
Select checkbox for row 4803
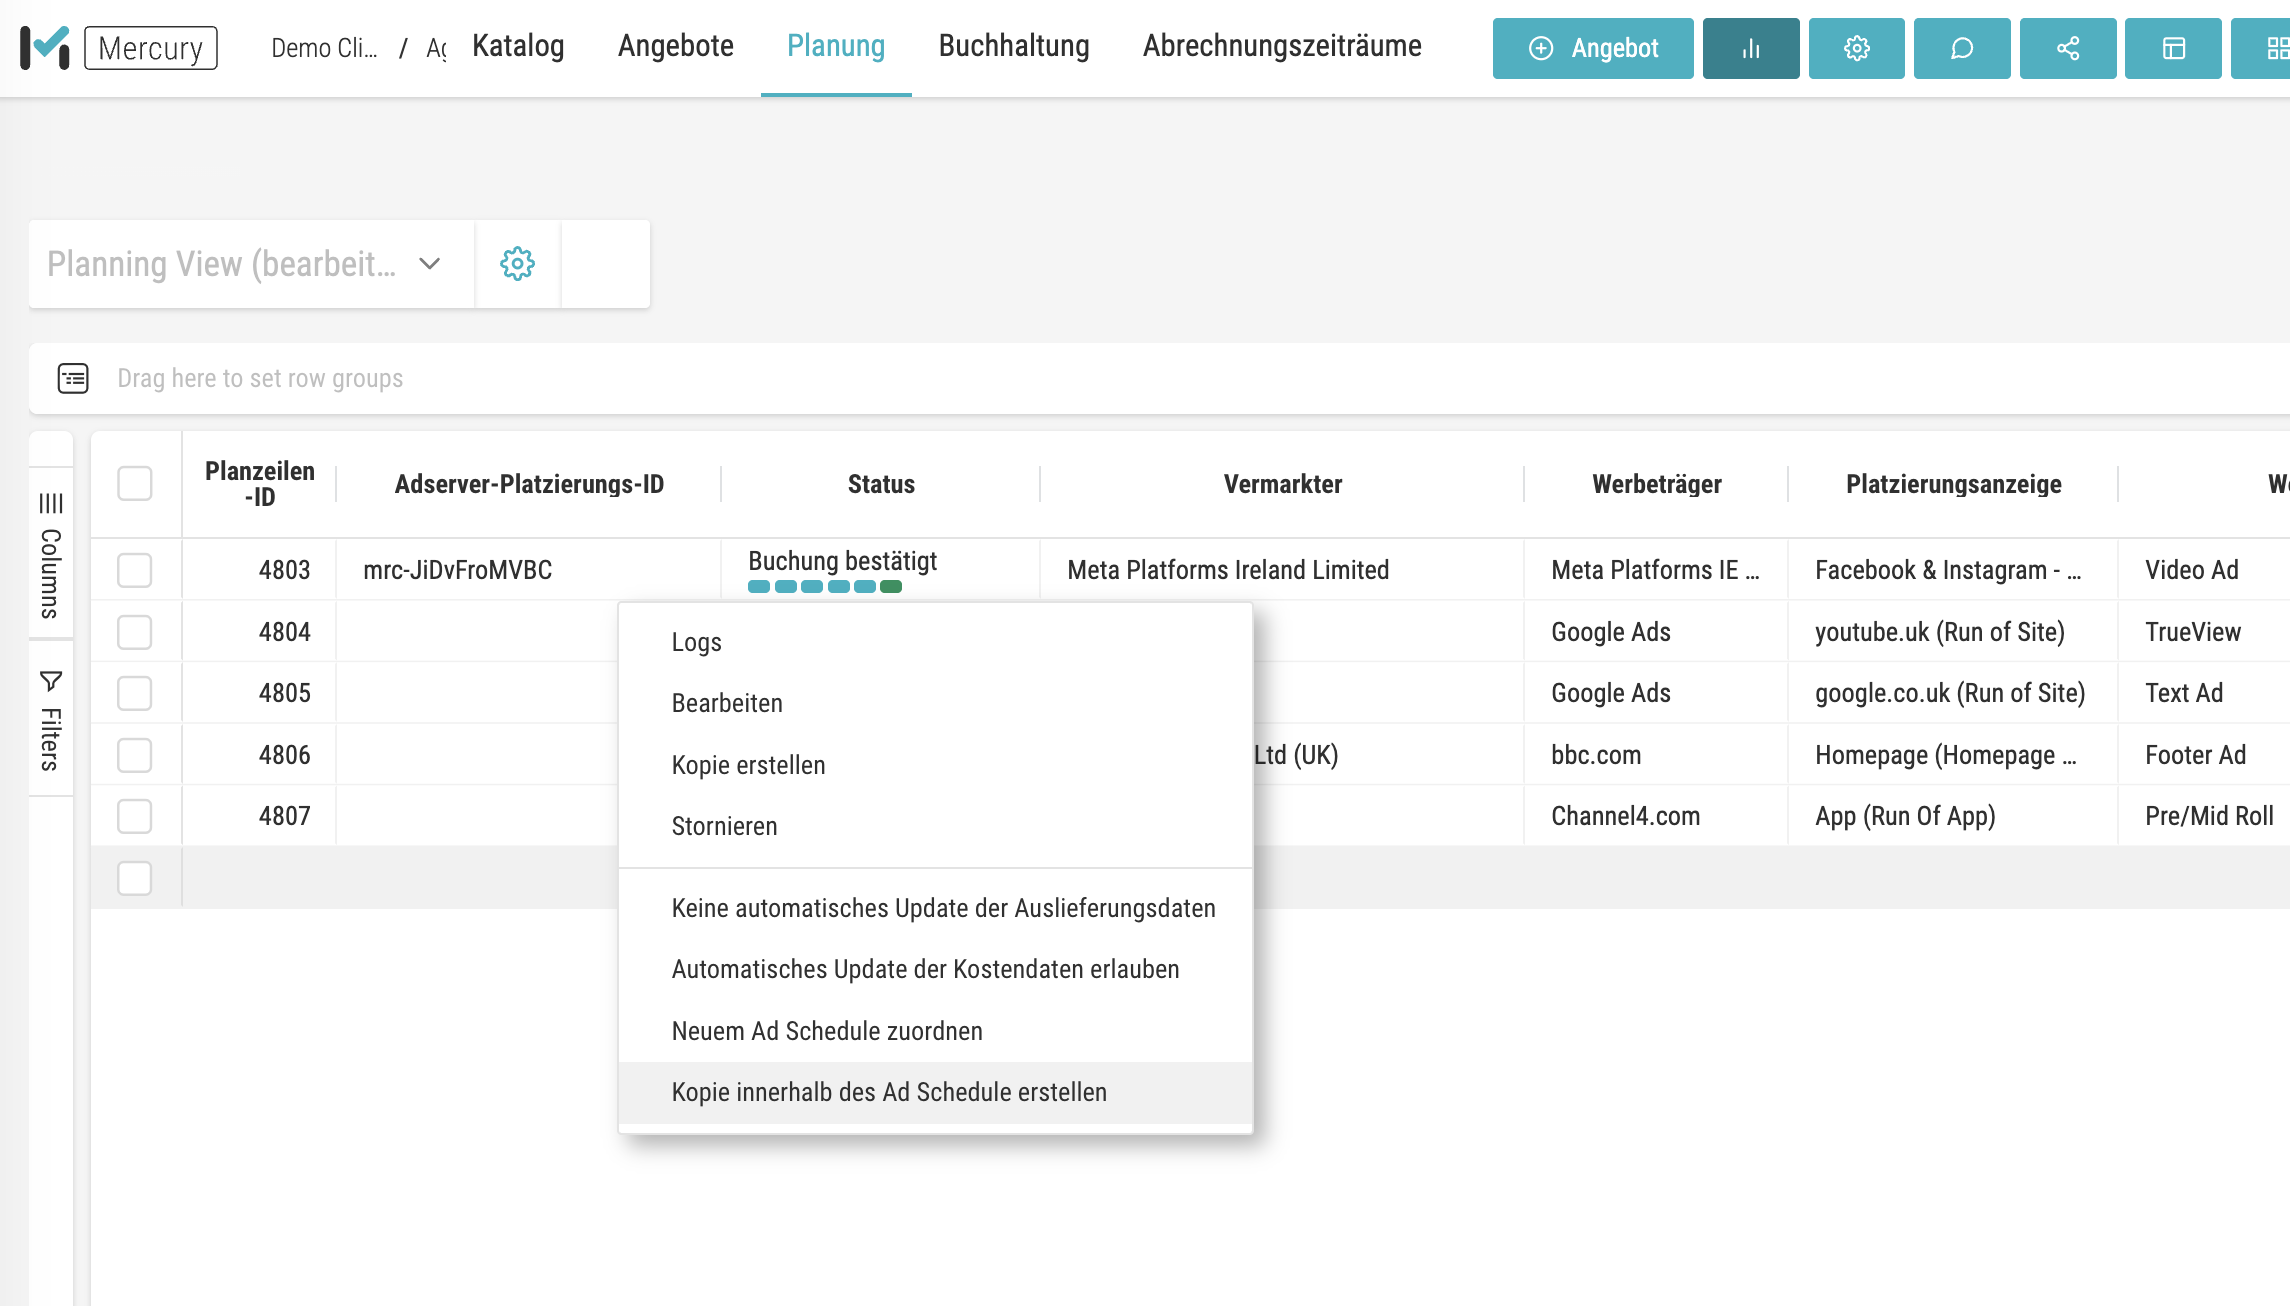pyautogui.click(x=134, y=570)
